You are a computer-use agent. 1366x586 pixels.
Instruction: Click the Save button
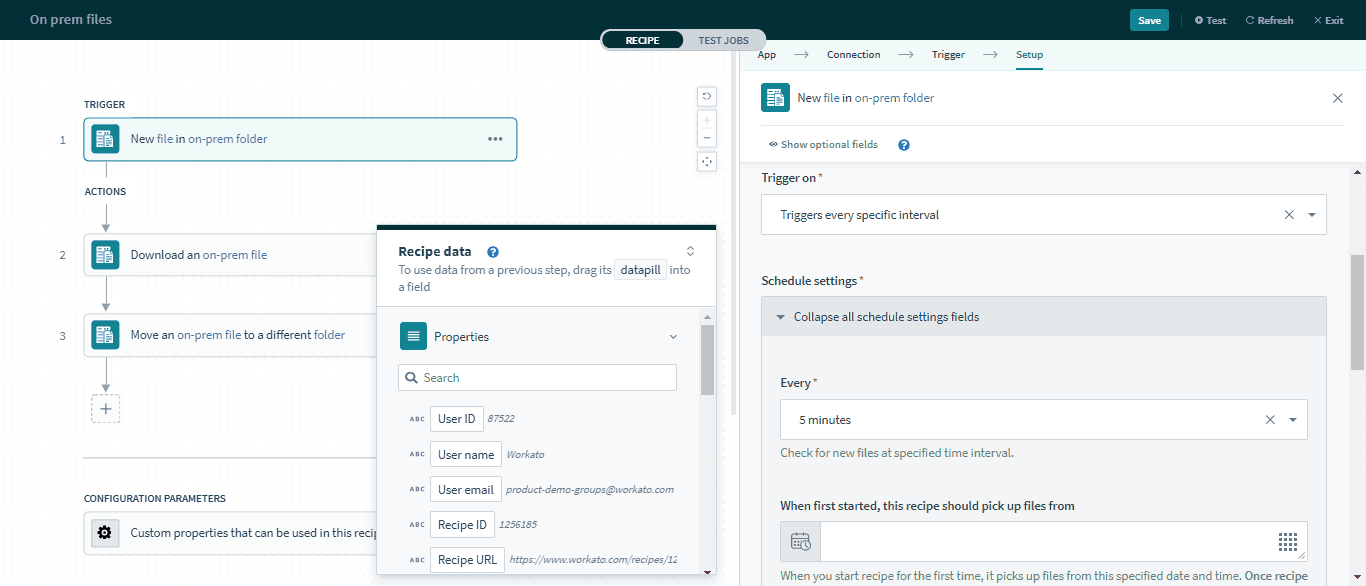pyautogui.click(x=1149, y=20)
